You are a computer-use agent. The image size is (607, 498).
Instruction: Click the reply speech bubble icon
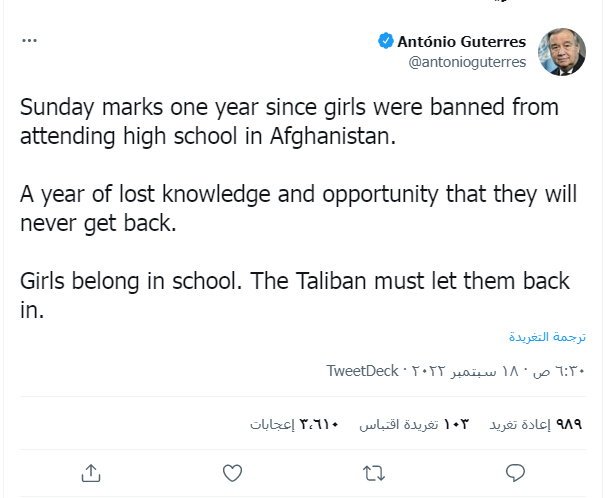point(516,471)
